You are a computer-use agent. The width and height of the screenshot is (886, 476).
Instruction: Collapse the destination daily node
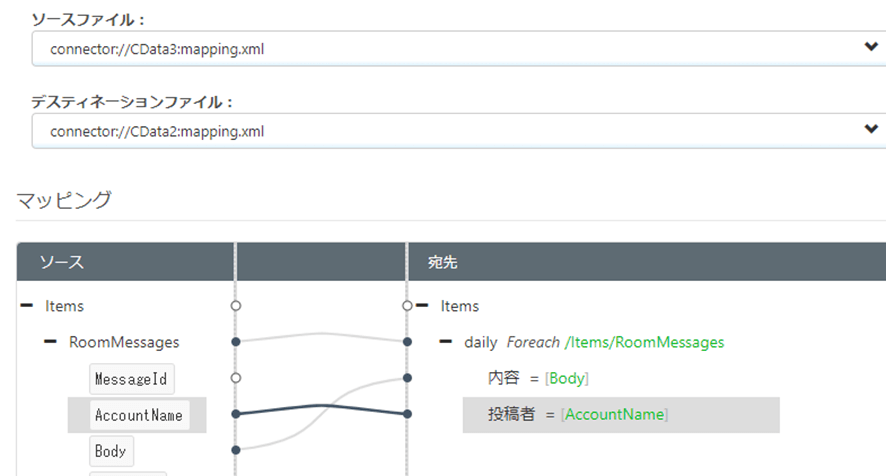[x=447, y=342]
